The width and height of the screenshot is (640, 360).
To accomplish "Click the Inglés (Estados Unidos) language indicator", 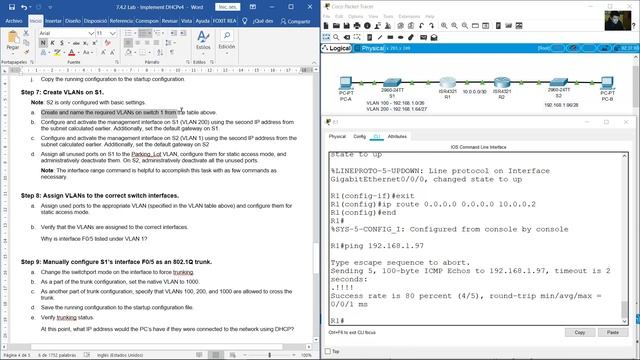I will (120, 355).
